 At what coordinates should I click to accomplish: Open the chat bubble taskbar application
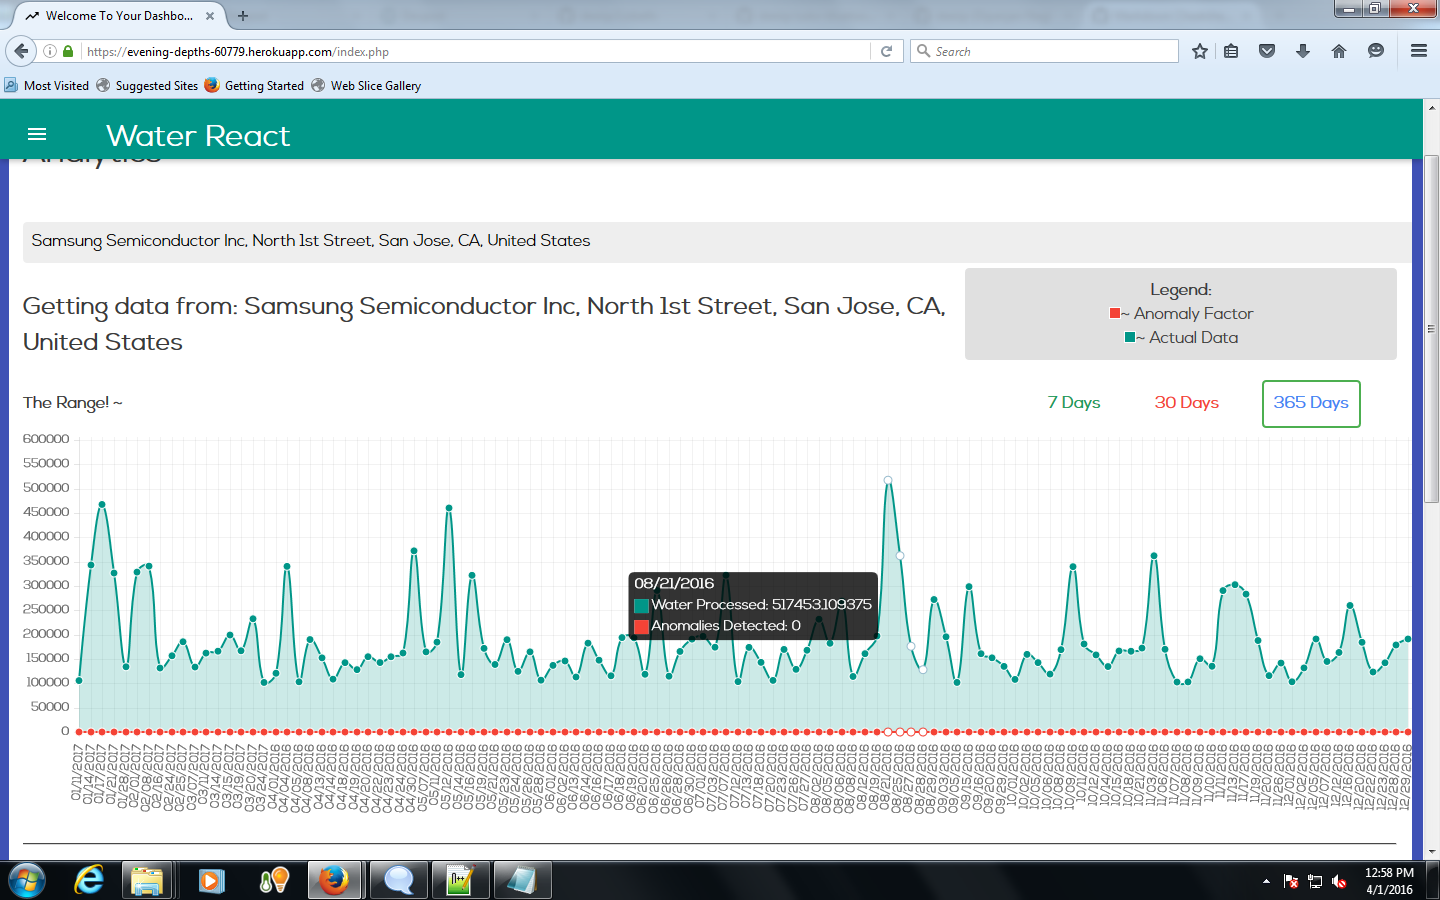point(398,881)
